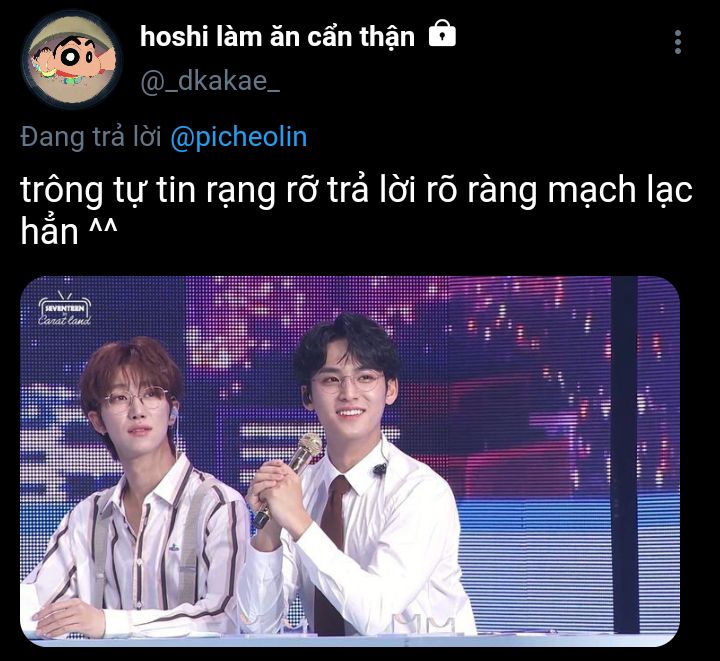720x661 pixels.
Task: Open the three-dot more options menu
Action: click(678, 43)
